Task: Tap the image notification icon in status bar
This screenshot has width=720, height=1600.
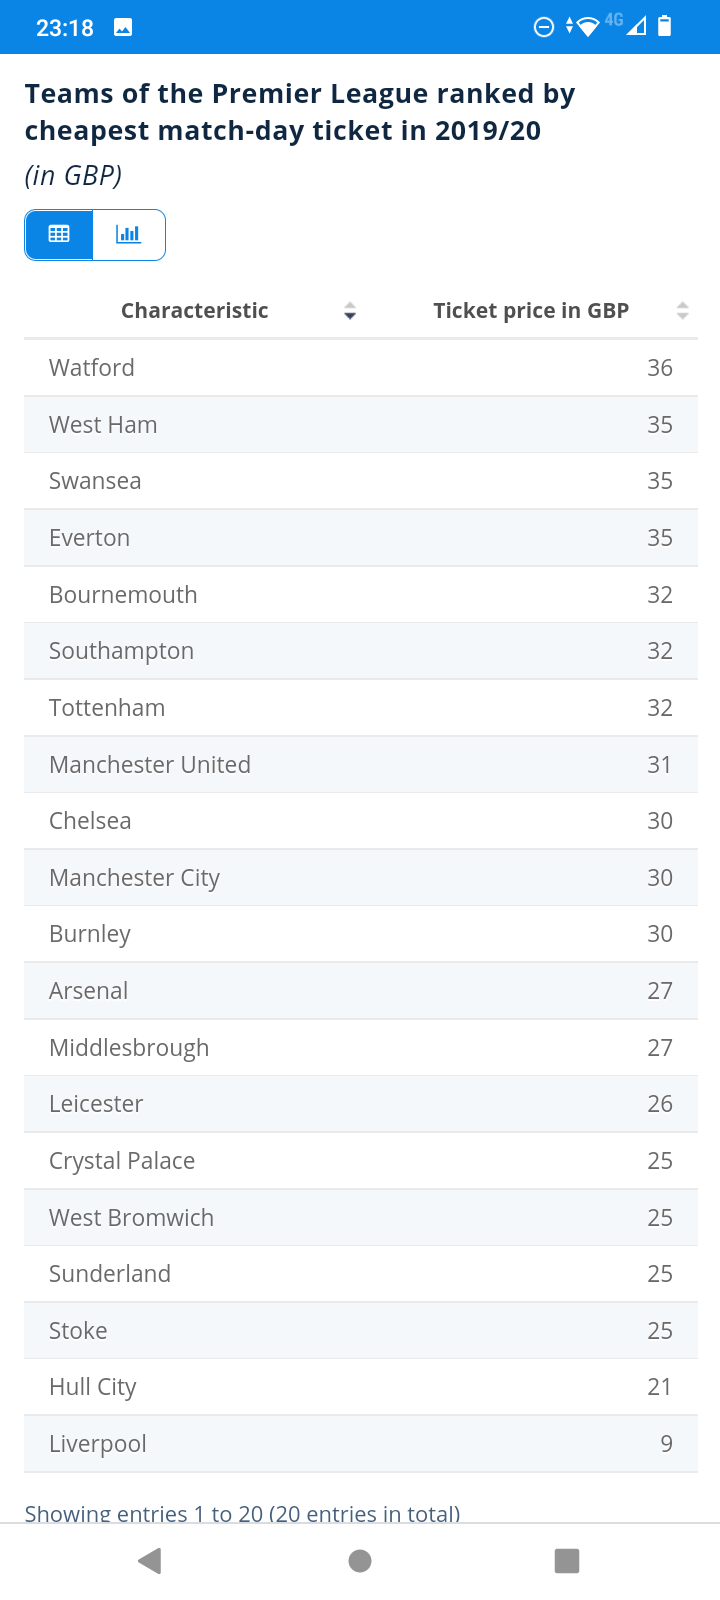Action: pyautogui.click(x=123, y=27)
